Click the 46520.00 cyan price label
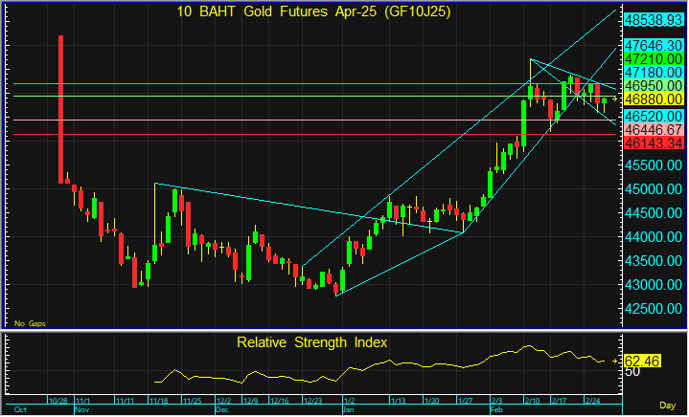 click(654, 116)
